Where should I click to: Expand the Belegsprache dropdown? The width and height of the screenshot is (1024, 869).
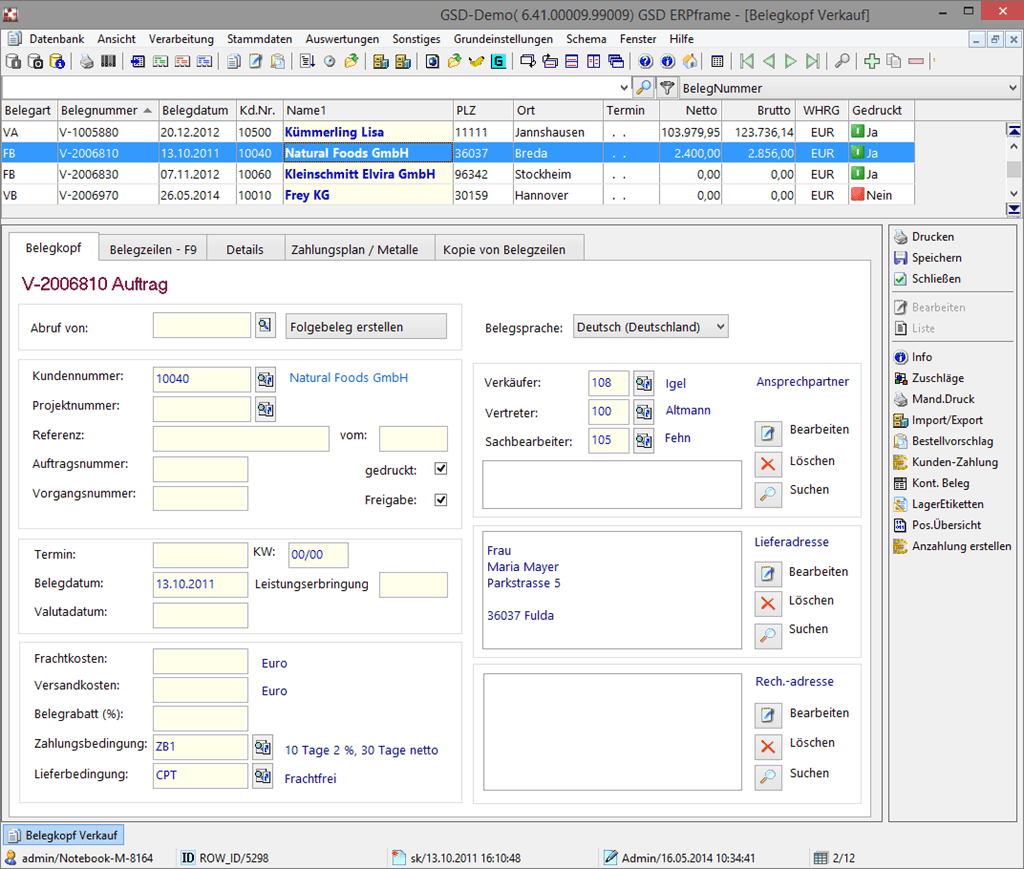coord(720,327)
